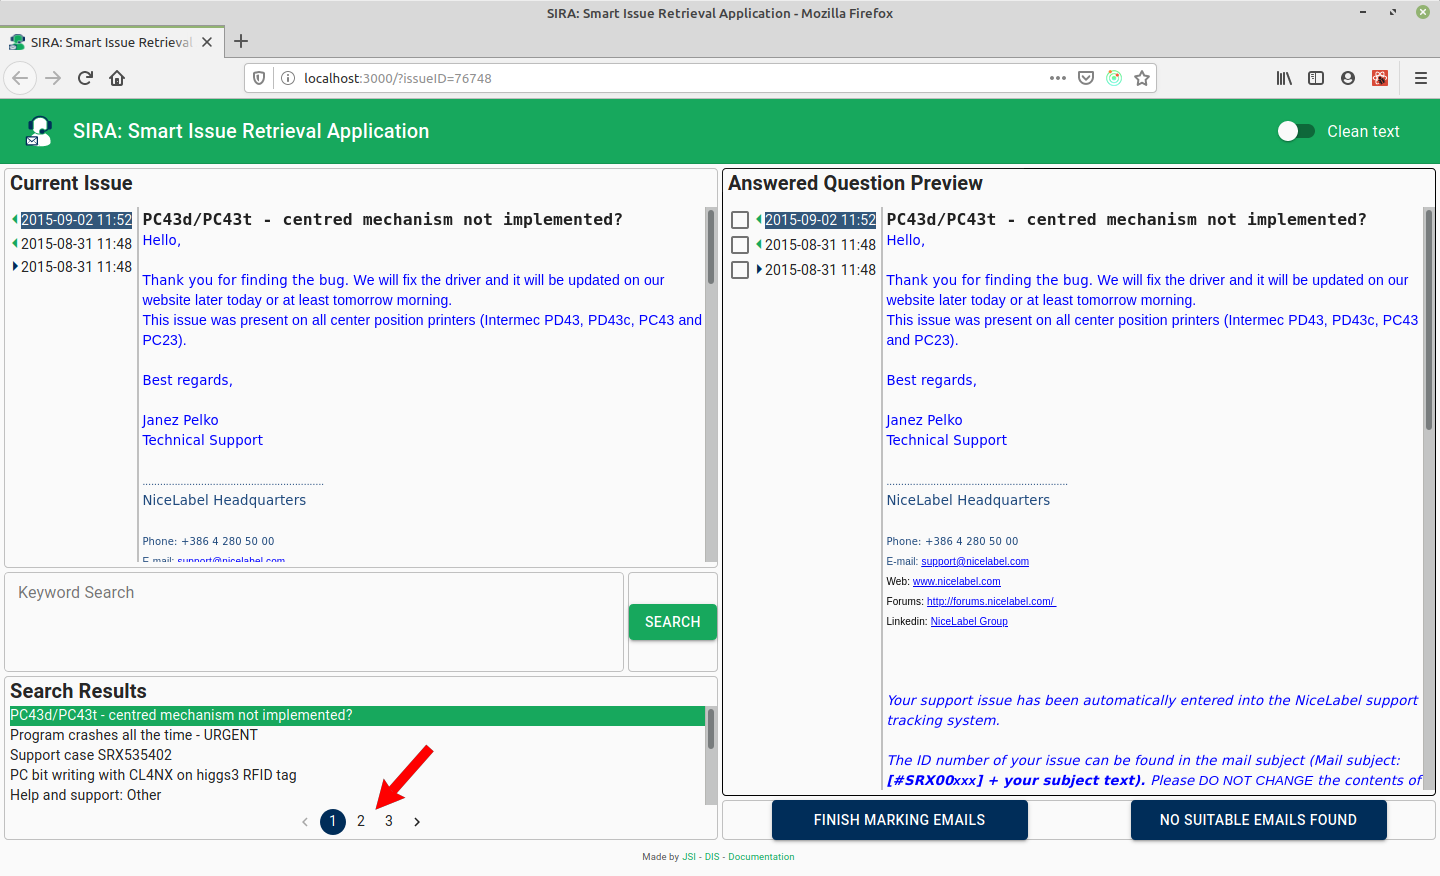Check the first 2015-08-31 11:48 email checkbox
The image size is (1440, 876).
pyautogui.click(x=740, y=244)
